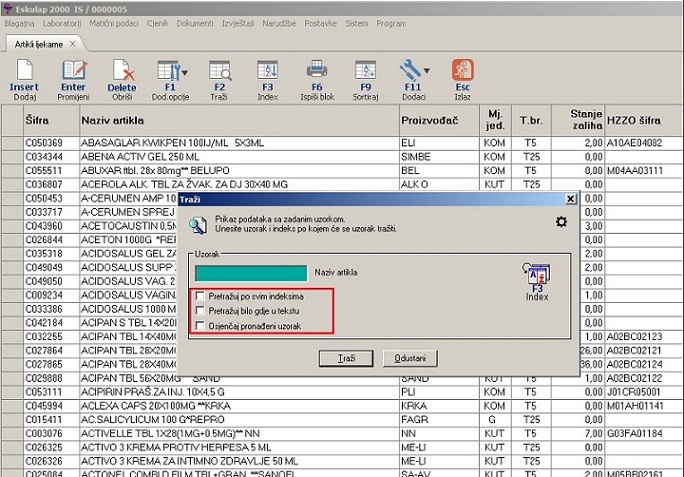Click HZZO code J01CR05001

pos(634,392)
